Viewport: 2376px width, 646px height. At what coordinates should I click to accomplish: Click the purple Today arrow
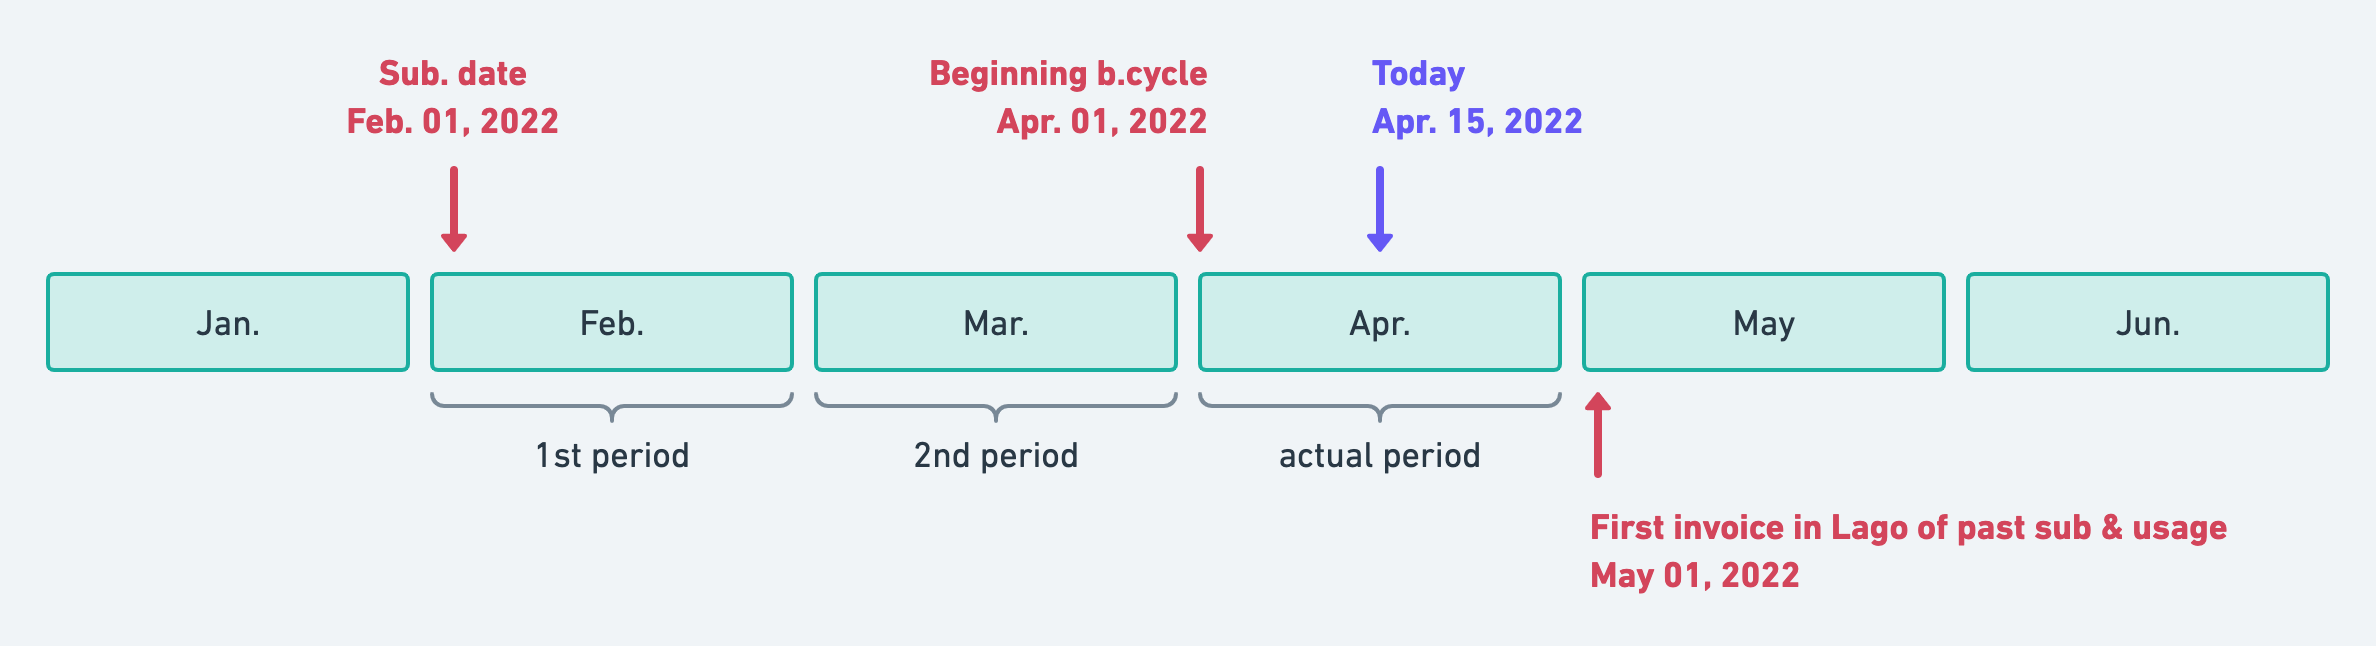coord(1380,209)
